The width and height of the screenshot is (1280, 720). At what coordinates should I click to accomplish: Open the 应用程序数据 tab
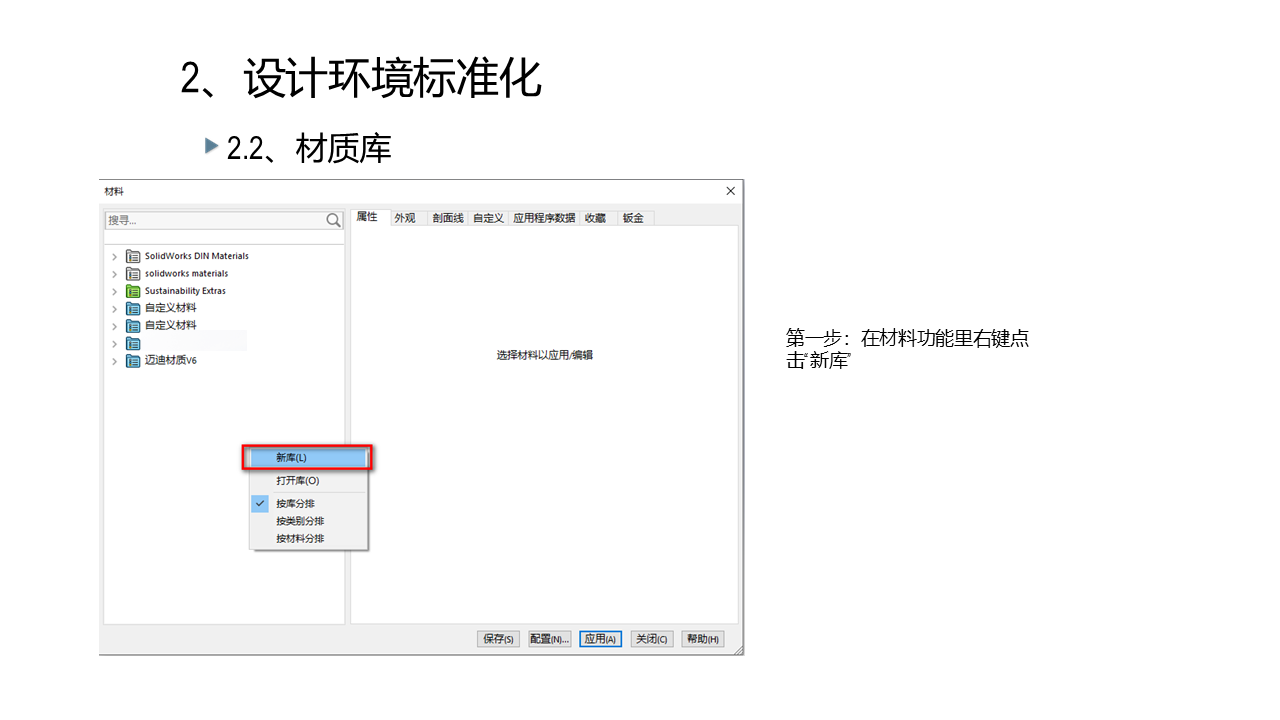544,218
